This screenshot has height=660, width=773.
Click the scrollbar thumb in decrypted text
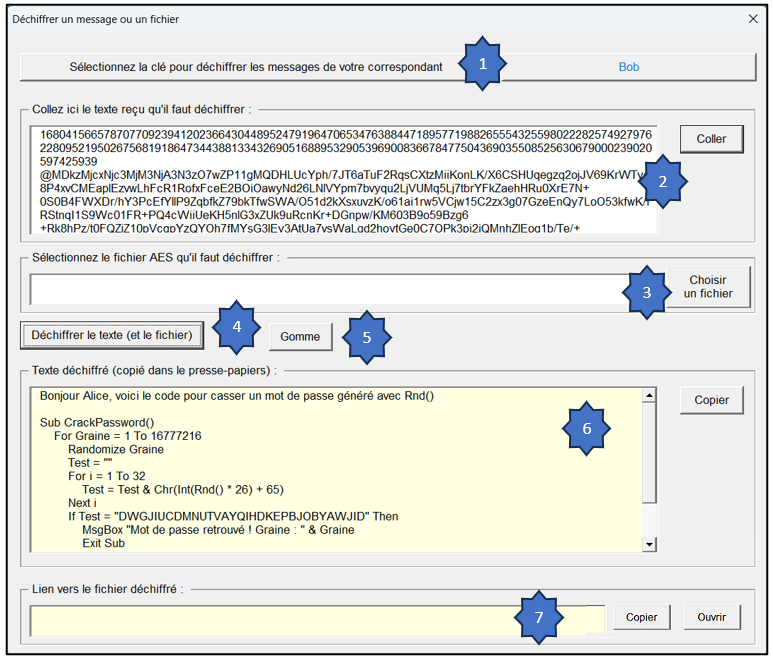(x=650, y=450)
